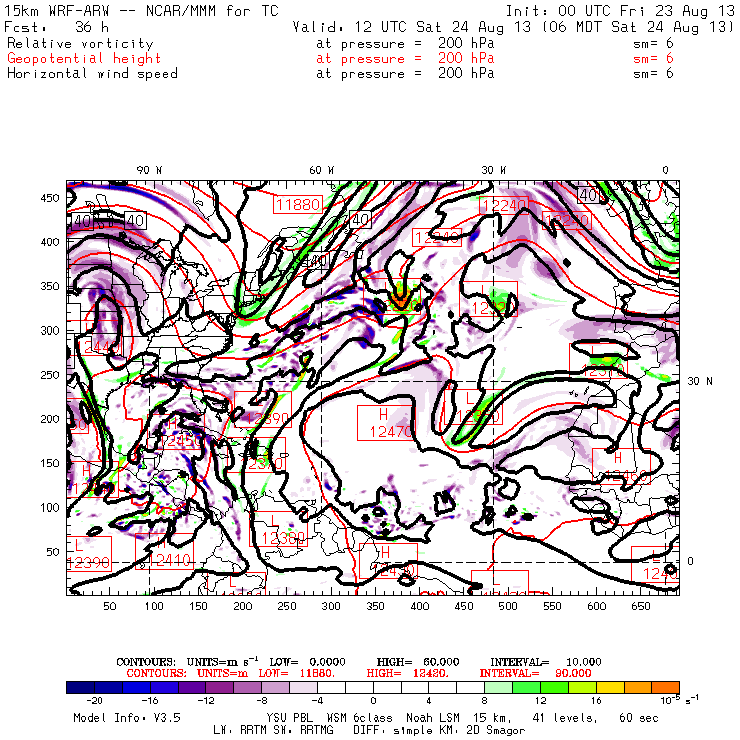Click the red 'at pressure = 200 hPa' text
Screen dimensions: 740x740
[405, 59]
